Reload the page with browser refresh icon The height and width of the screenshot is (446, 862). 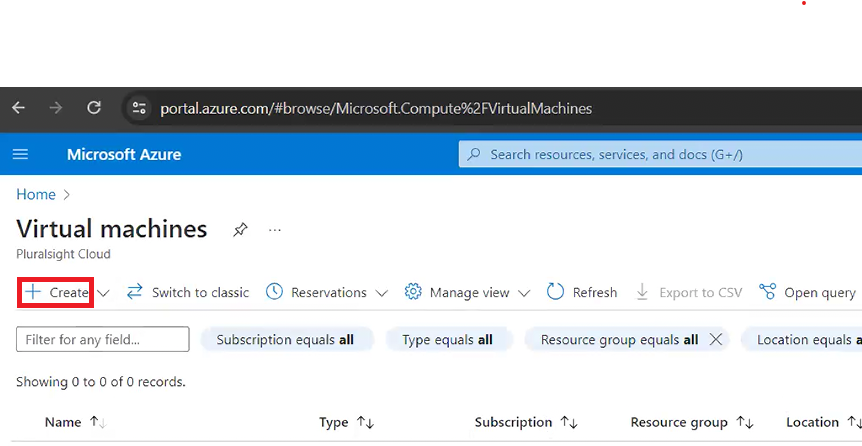tap(94, 108)
